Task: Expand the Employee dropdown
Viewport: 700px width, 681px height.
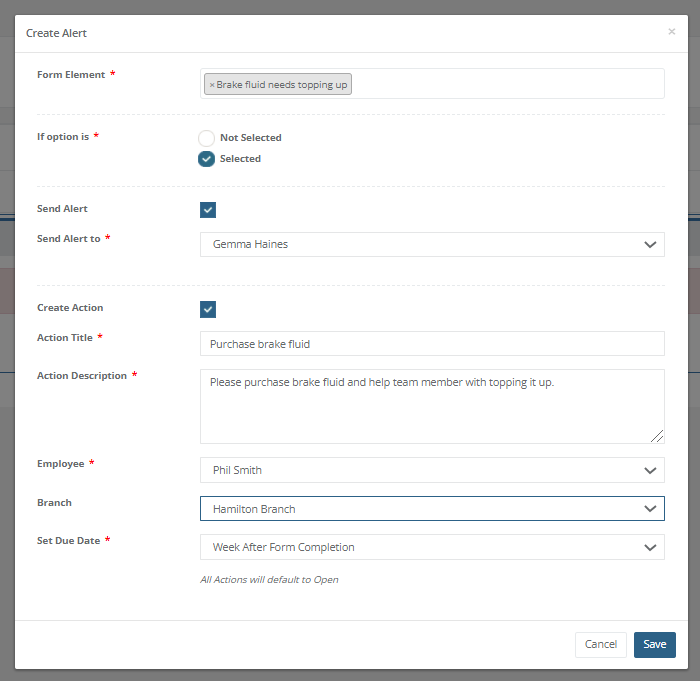Action: pyautogui.click(x=432, y=470)
